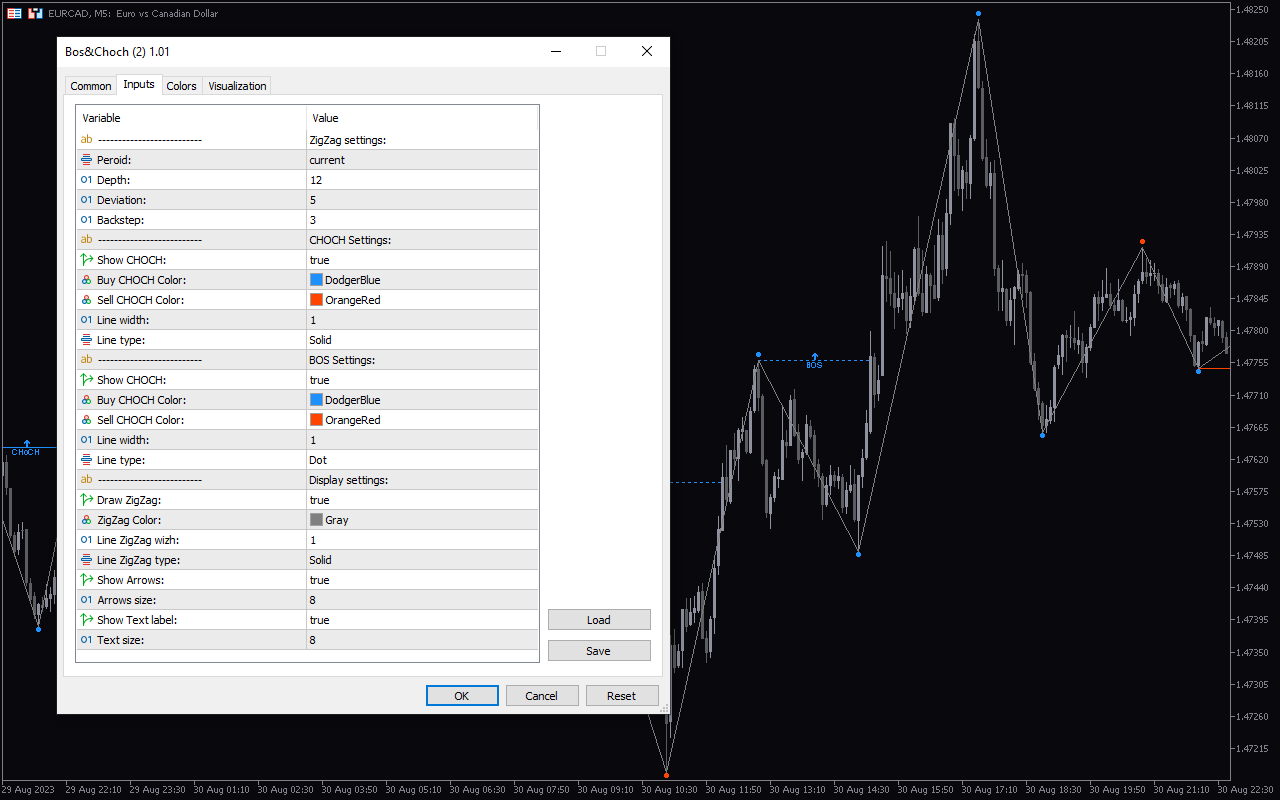Click the Value column header
This screenshot has height=800, width=1280.
coord(422,118)
